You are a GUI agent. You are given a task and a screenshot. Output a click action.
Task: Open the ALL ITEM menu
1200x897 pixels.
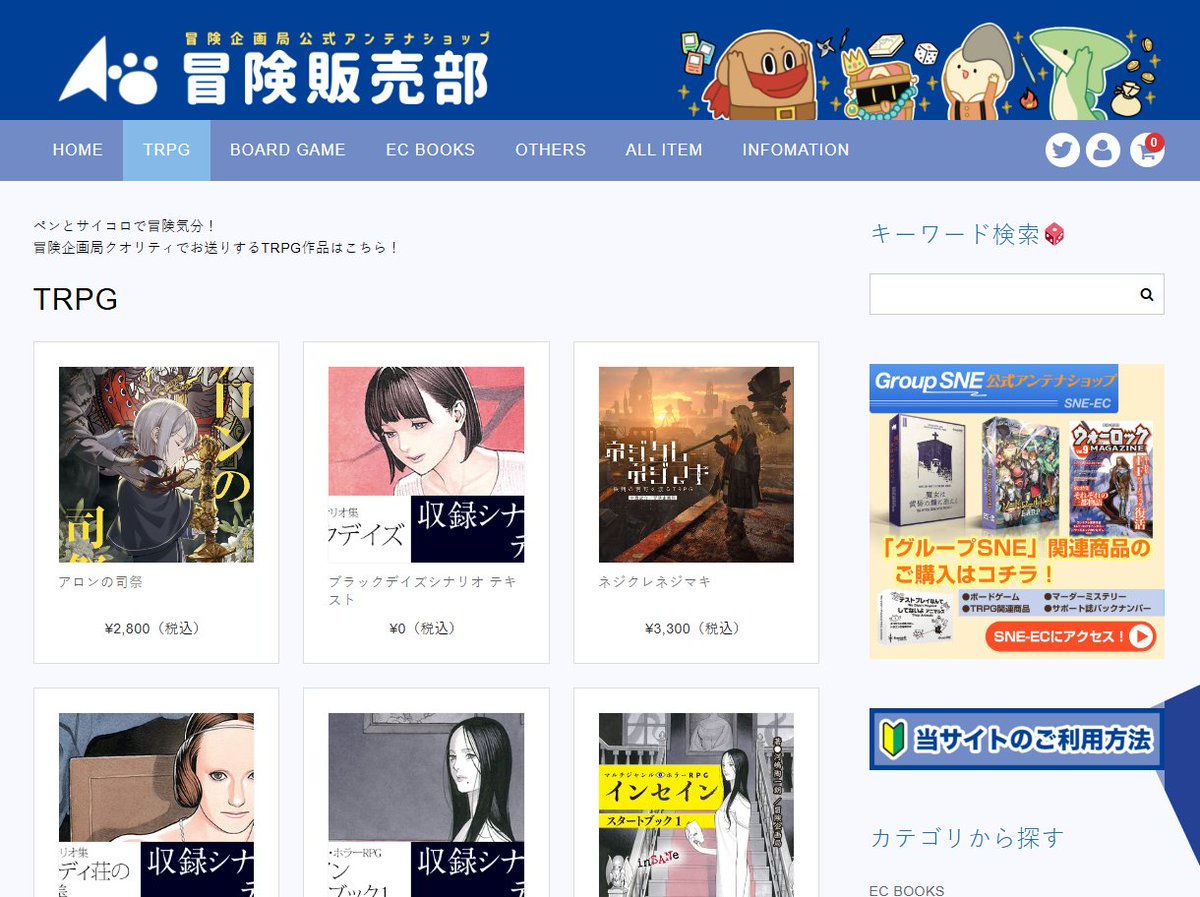tap(664, 150)
